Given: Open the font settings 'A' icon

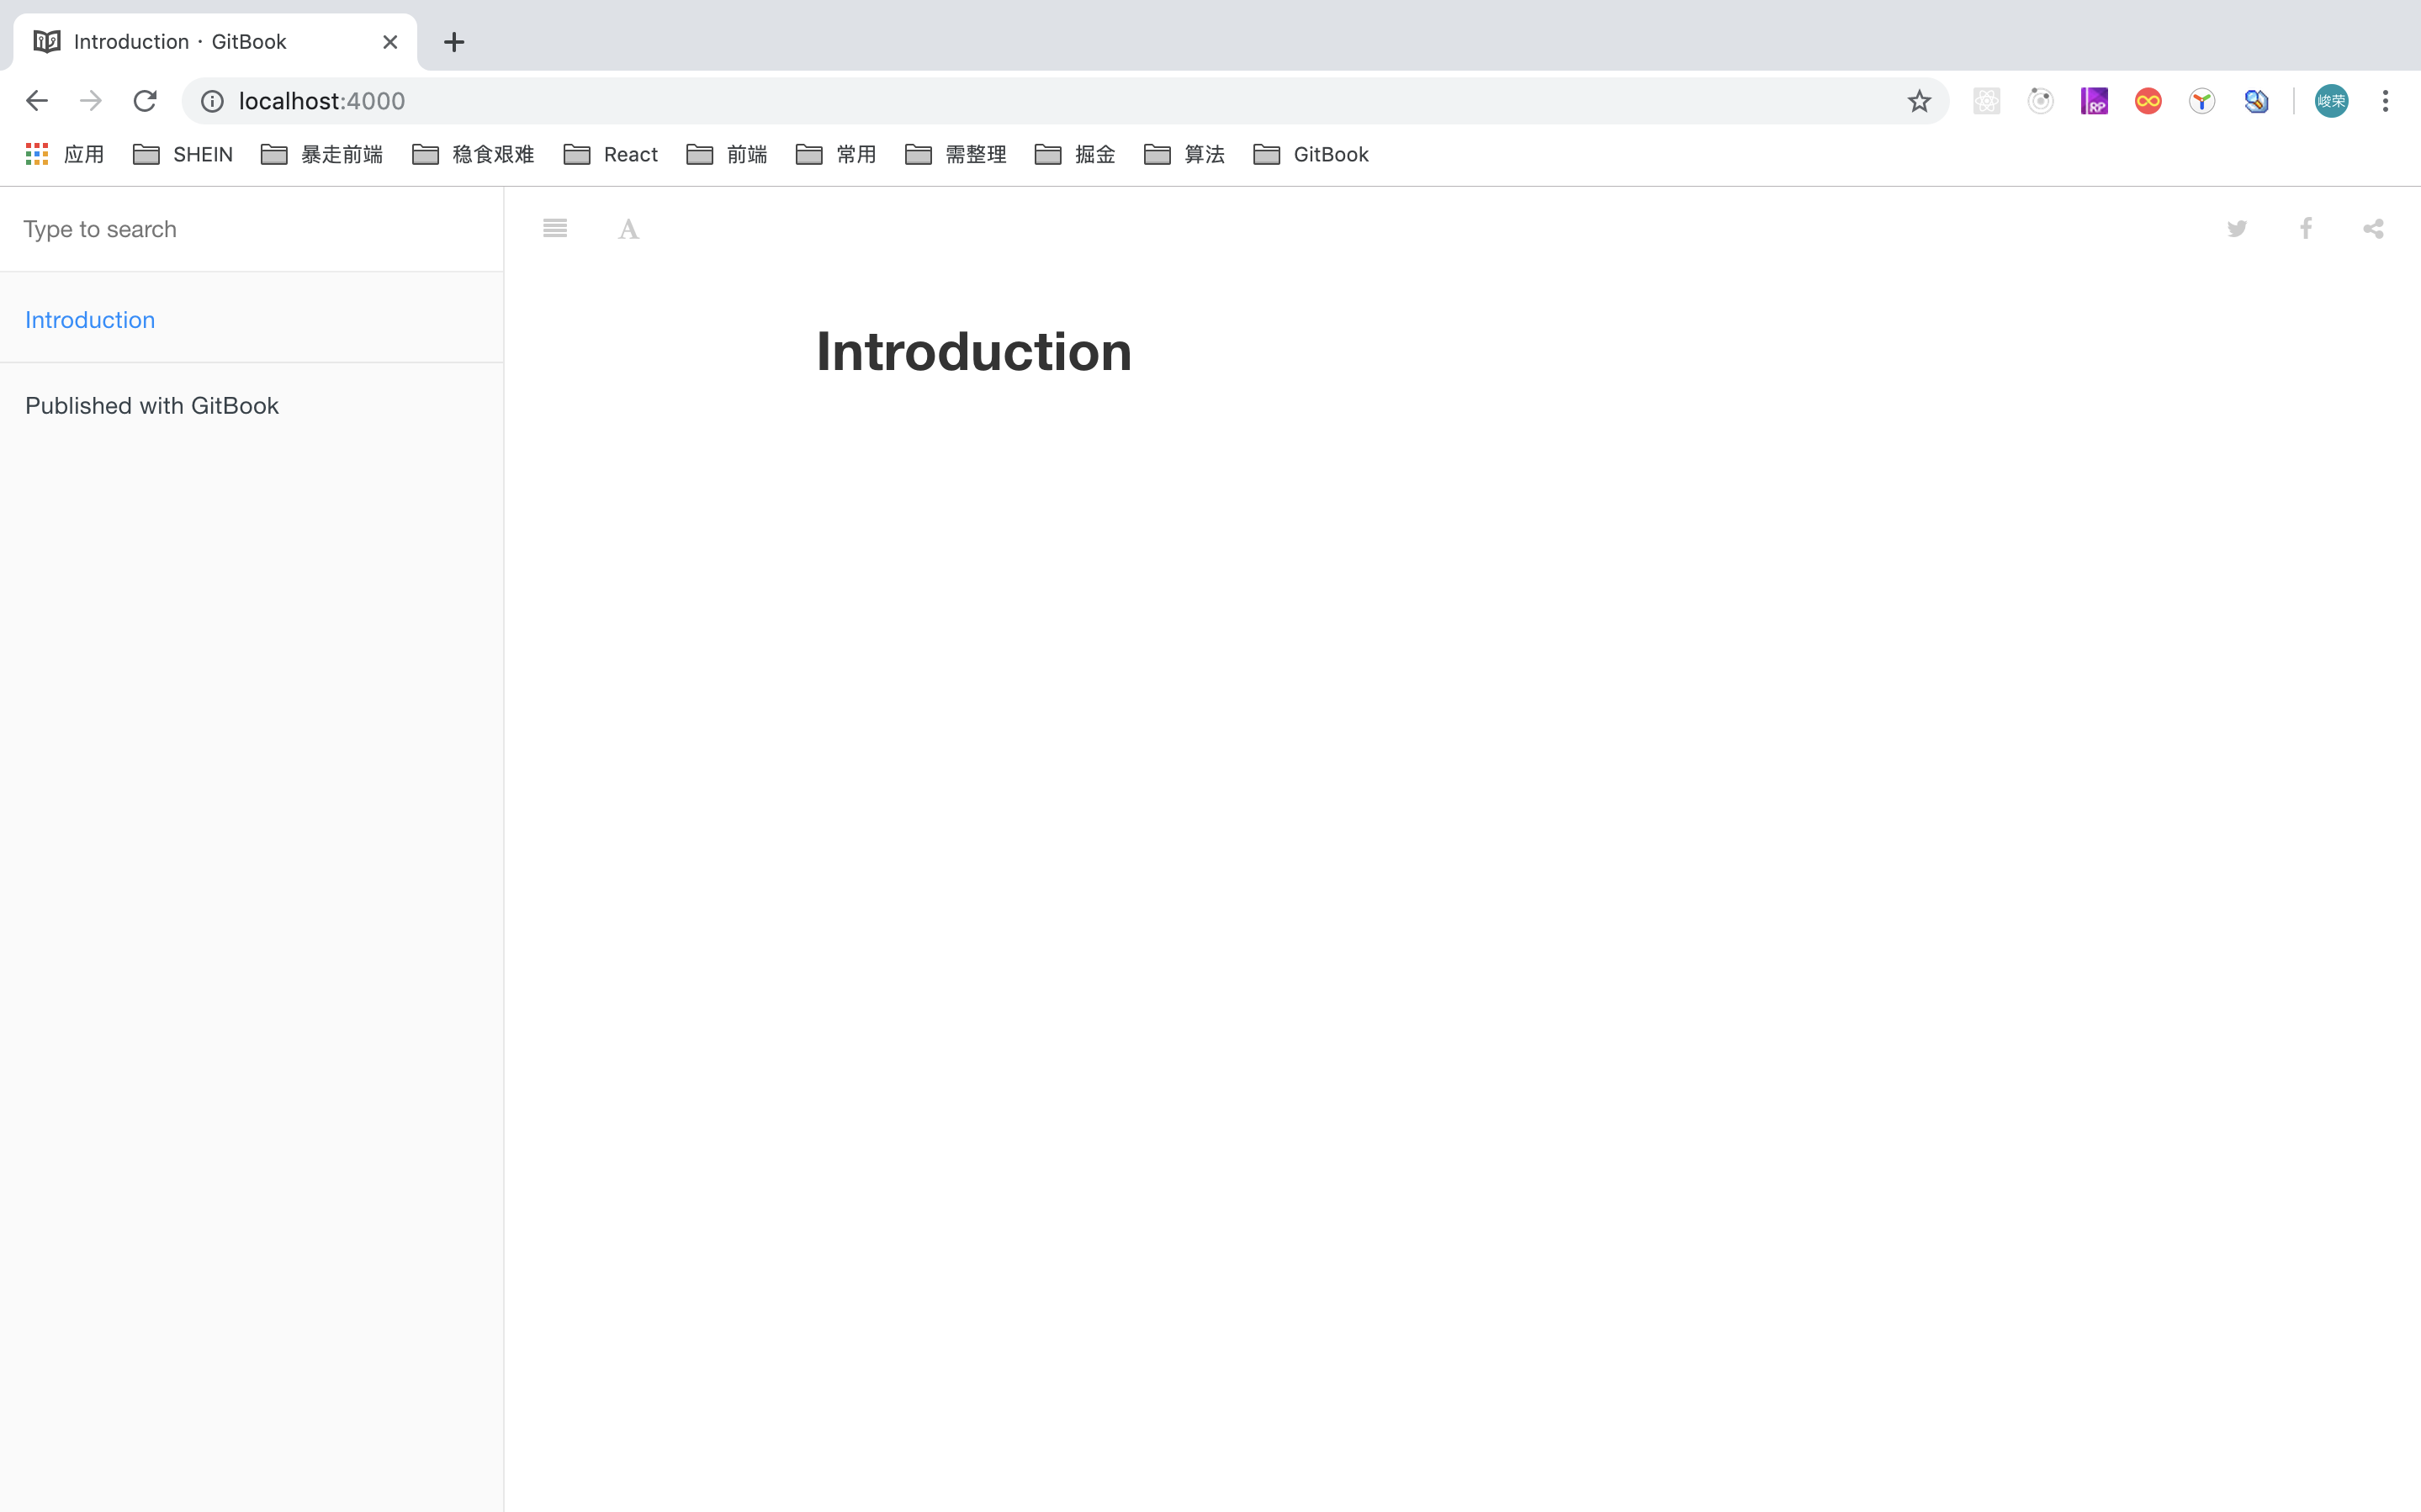Looking at the screenshot, I should pos(628,230).
